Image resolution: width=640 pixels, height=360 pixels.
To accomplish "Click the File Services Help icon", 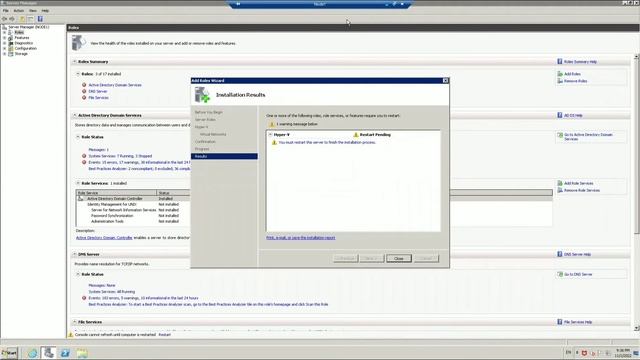I will [560, 322].
